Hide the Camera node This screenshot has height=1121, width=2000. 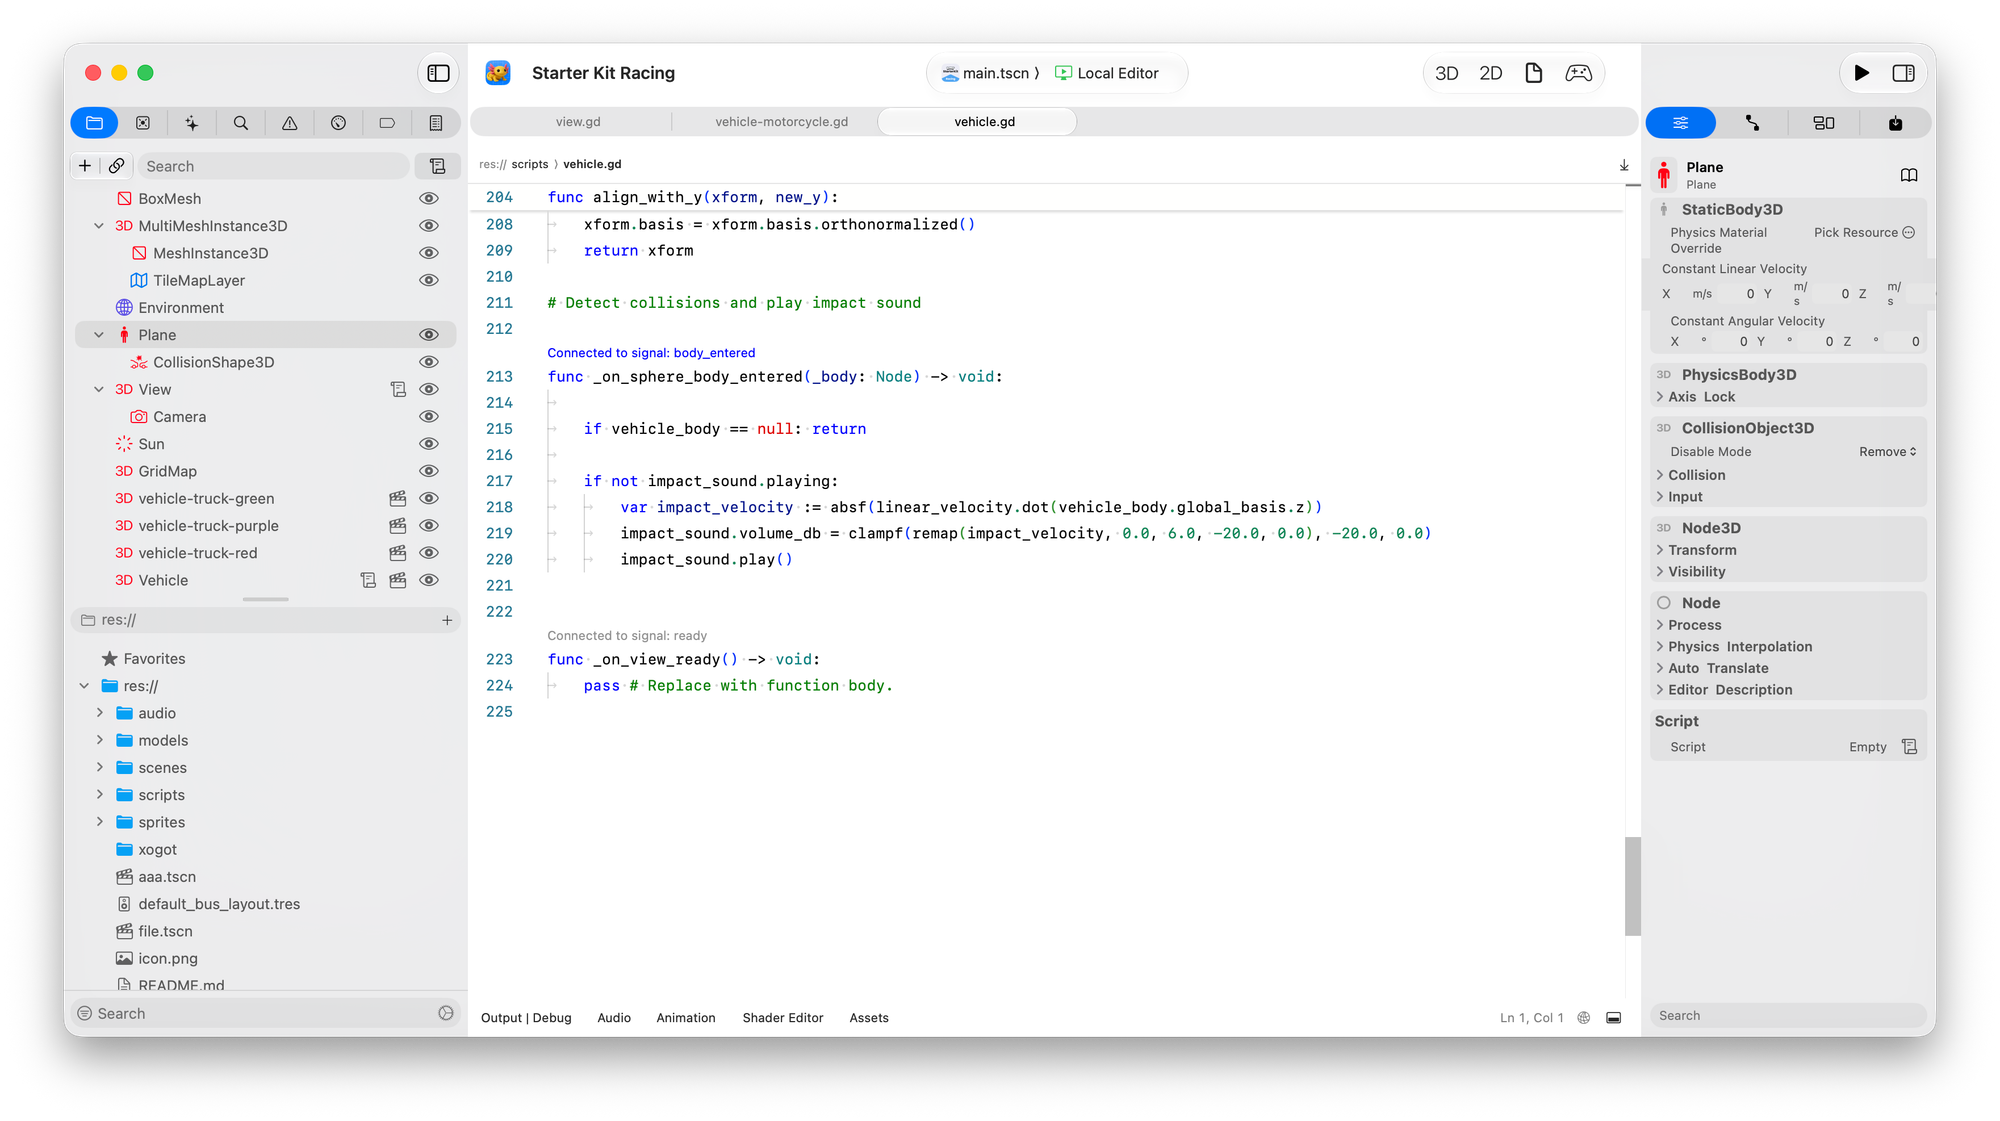(x=429, y=417)
